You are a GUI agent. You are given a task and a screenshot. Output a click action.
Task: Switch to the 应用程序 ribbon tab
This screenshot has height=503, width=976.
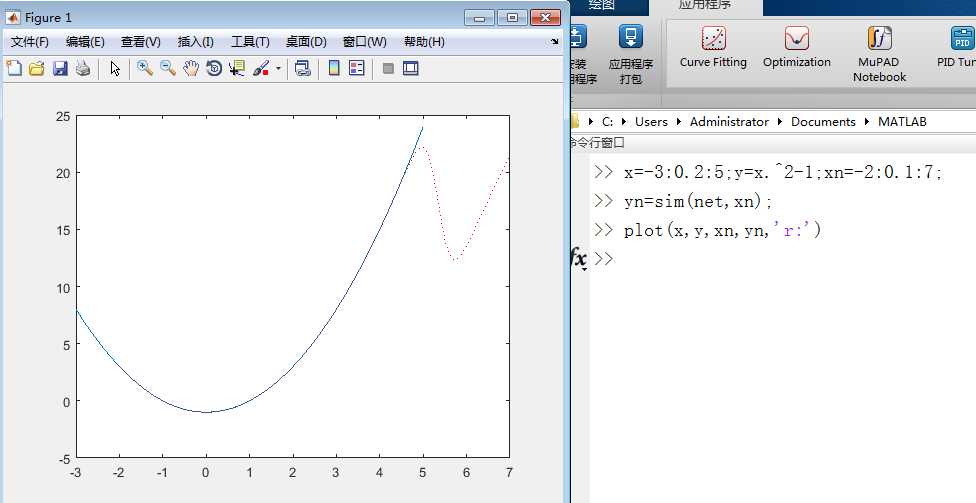pos(705,6)
